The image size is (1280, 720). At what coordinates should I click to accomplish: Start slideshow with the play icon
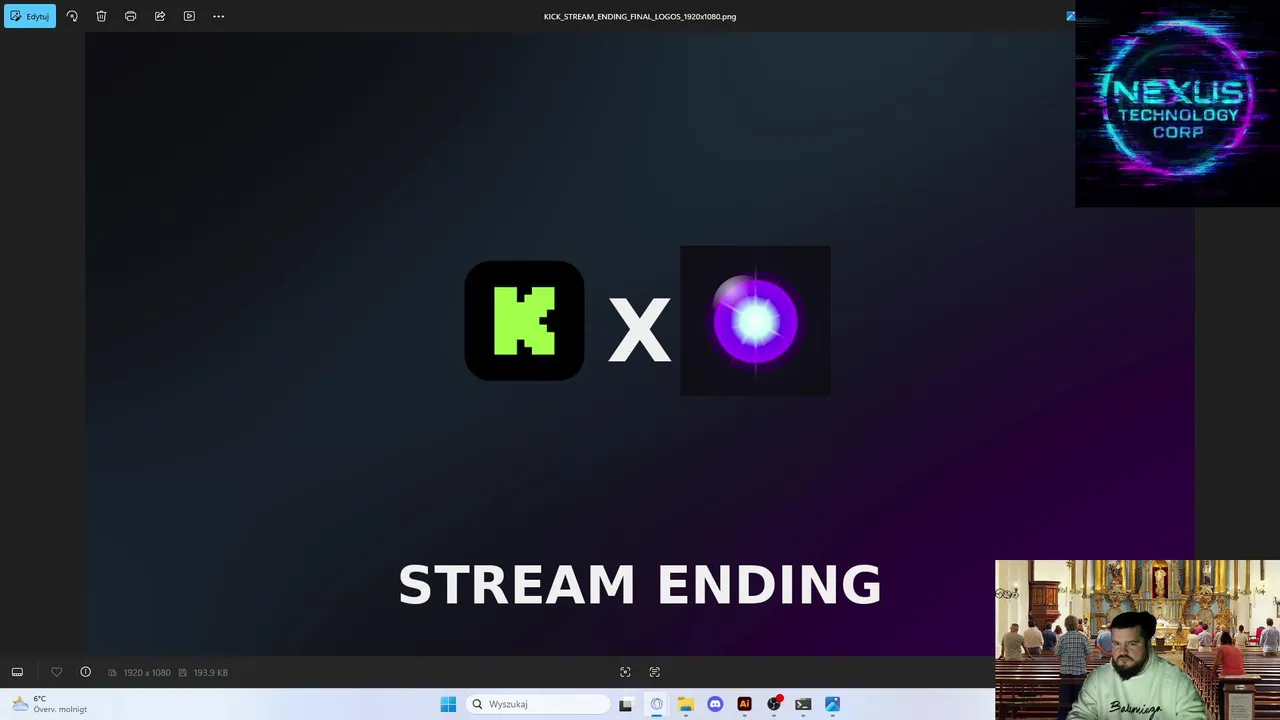(189, 16)
